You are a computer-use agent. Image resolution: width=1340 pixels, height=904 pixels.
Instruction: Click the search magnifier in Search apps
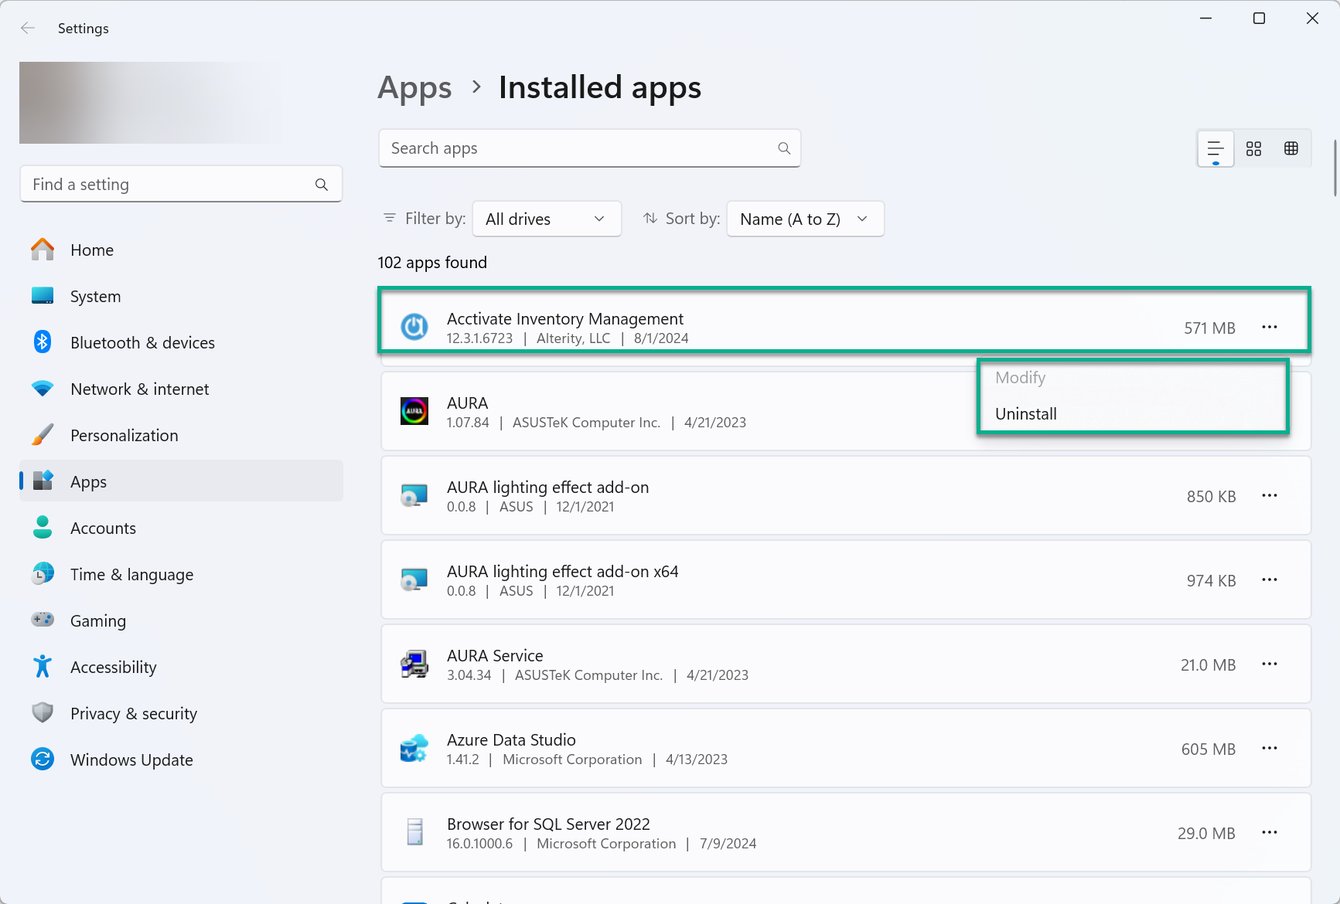coord(784,149)
